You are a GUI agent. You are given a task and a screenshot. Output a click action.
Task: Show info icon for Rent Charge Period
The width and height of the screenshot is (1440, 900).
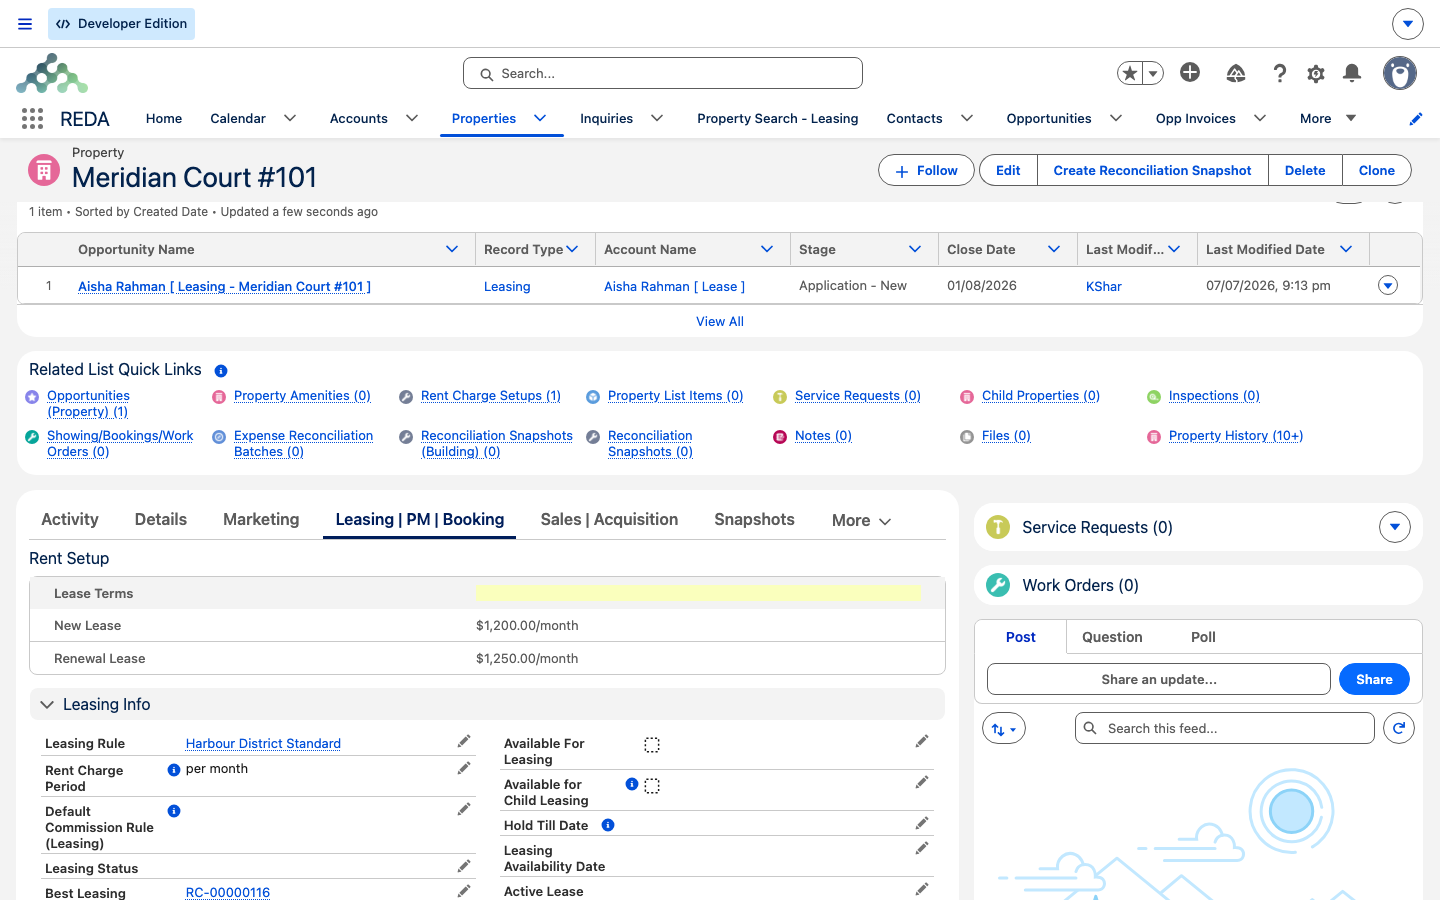click(x=174, y=770)
